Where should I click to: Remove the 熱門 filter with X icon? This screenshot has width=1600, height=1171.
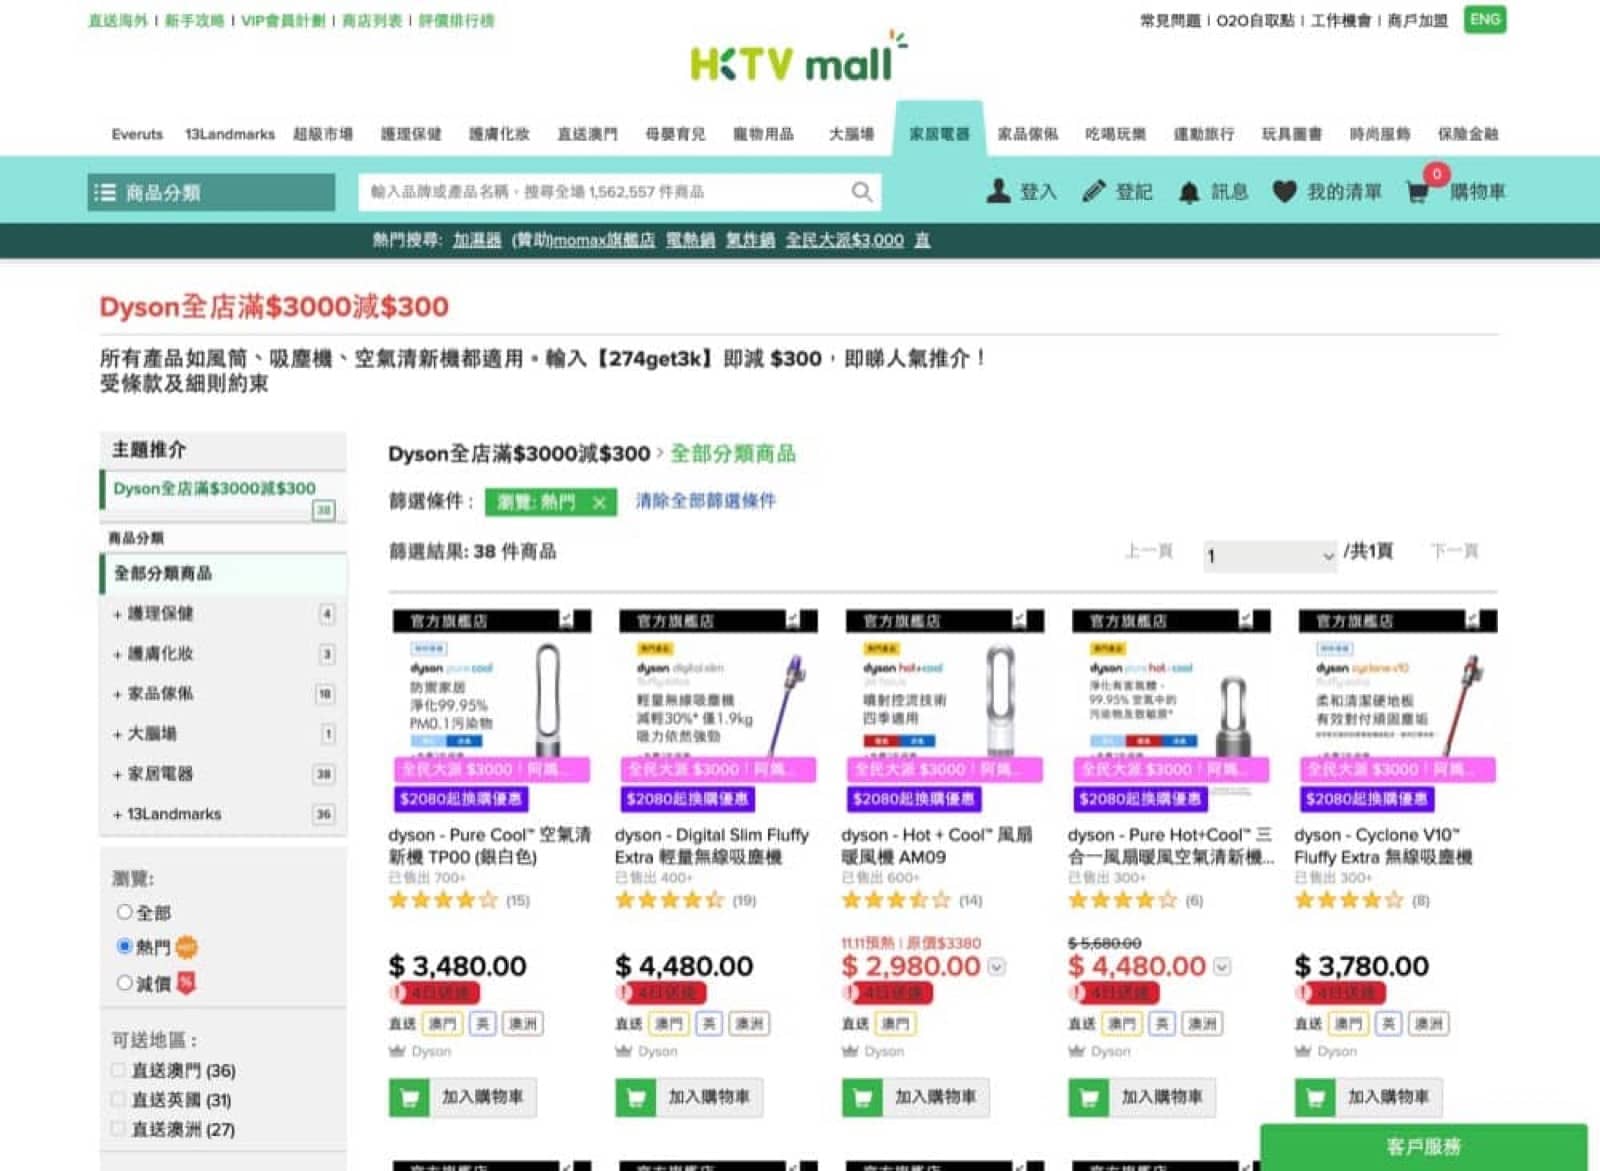(x=599, y=502)
